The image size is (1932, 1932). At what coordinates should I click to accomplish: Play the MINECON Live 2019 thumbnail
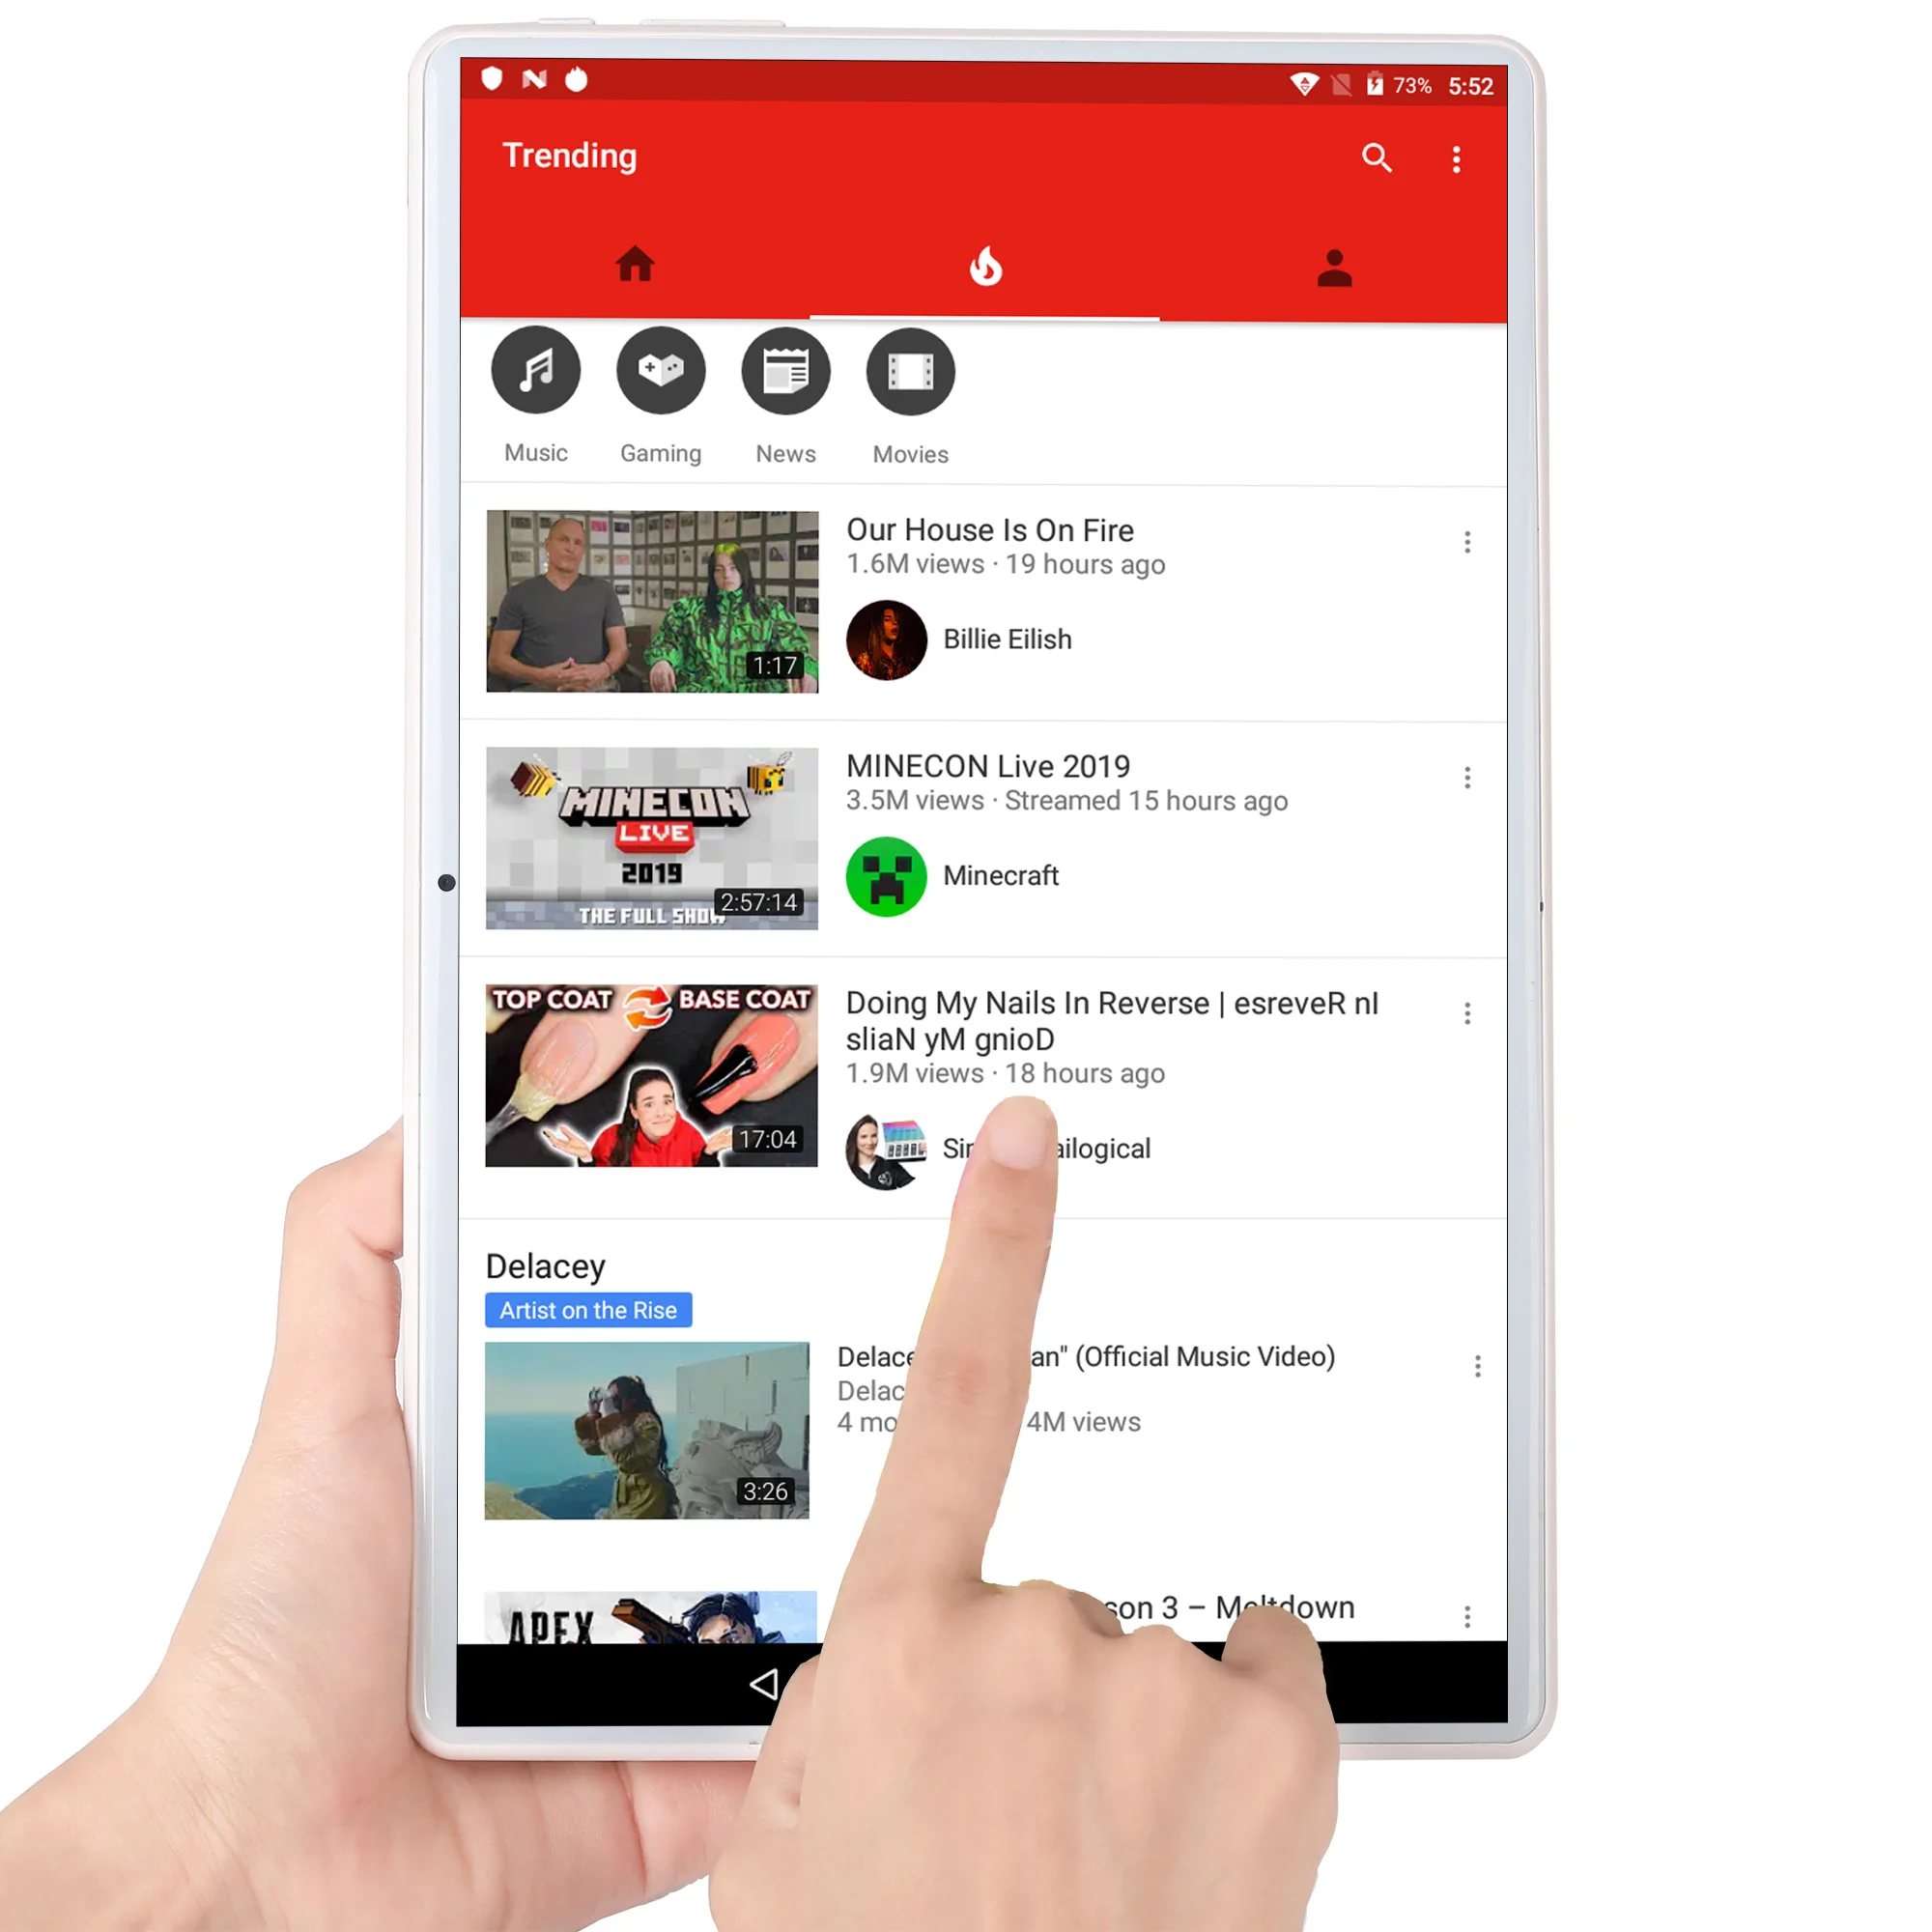651,837
